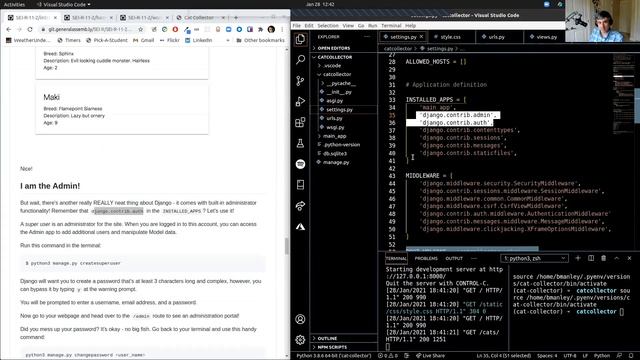
Task: Open Explorer panel more actions ellipsis
Action: tap(367, 37)
